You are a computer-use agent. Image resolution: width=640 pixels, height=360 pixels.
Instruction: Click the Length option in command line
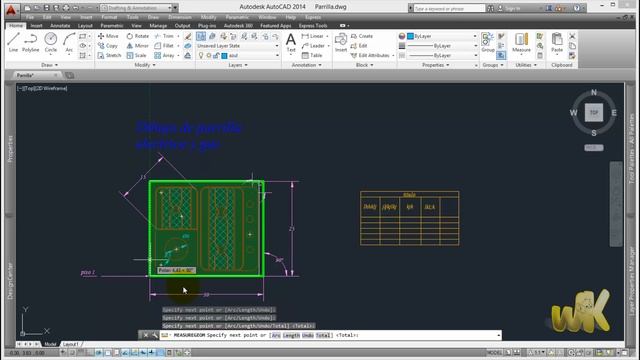click(291, 335)
